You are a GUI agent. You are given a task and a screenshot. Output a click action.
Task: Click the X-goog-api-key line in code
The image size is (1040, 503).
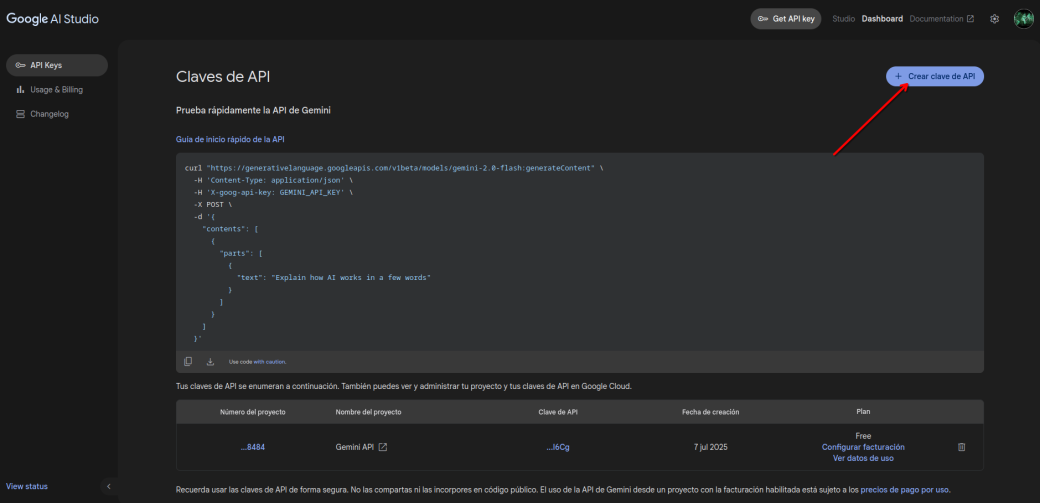click(x=273, y=192)
